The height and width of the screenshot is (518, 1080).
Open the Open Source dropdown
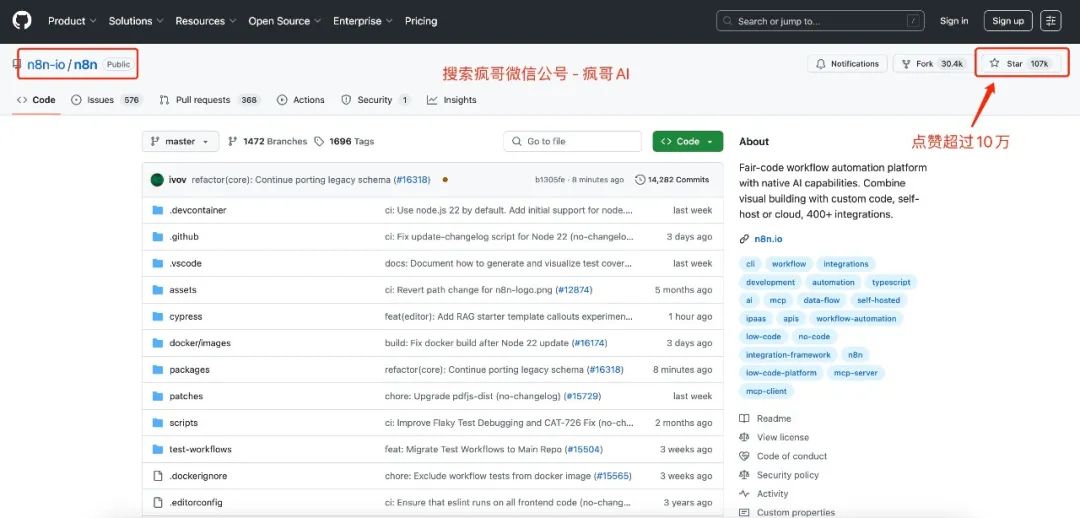(x=284, y=21)
